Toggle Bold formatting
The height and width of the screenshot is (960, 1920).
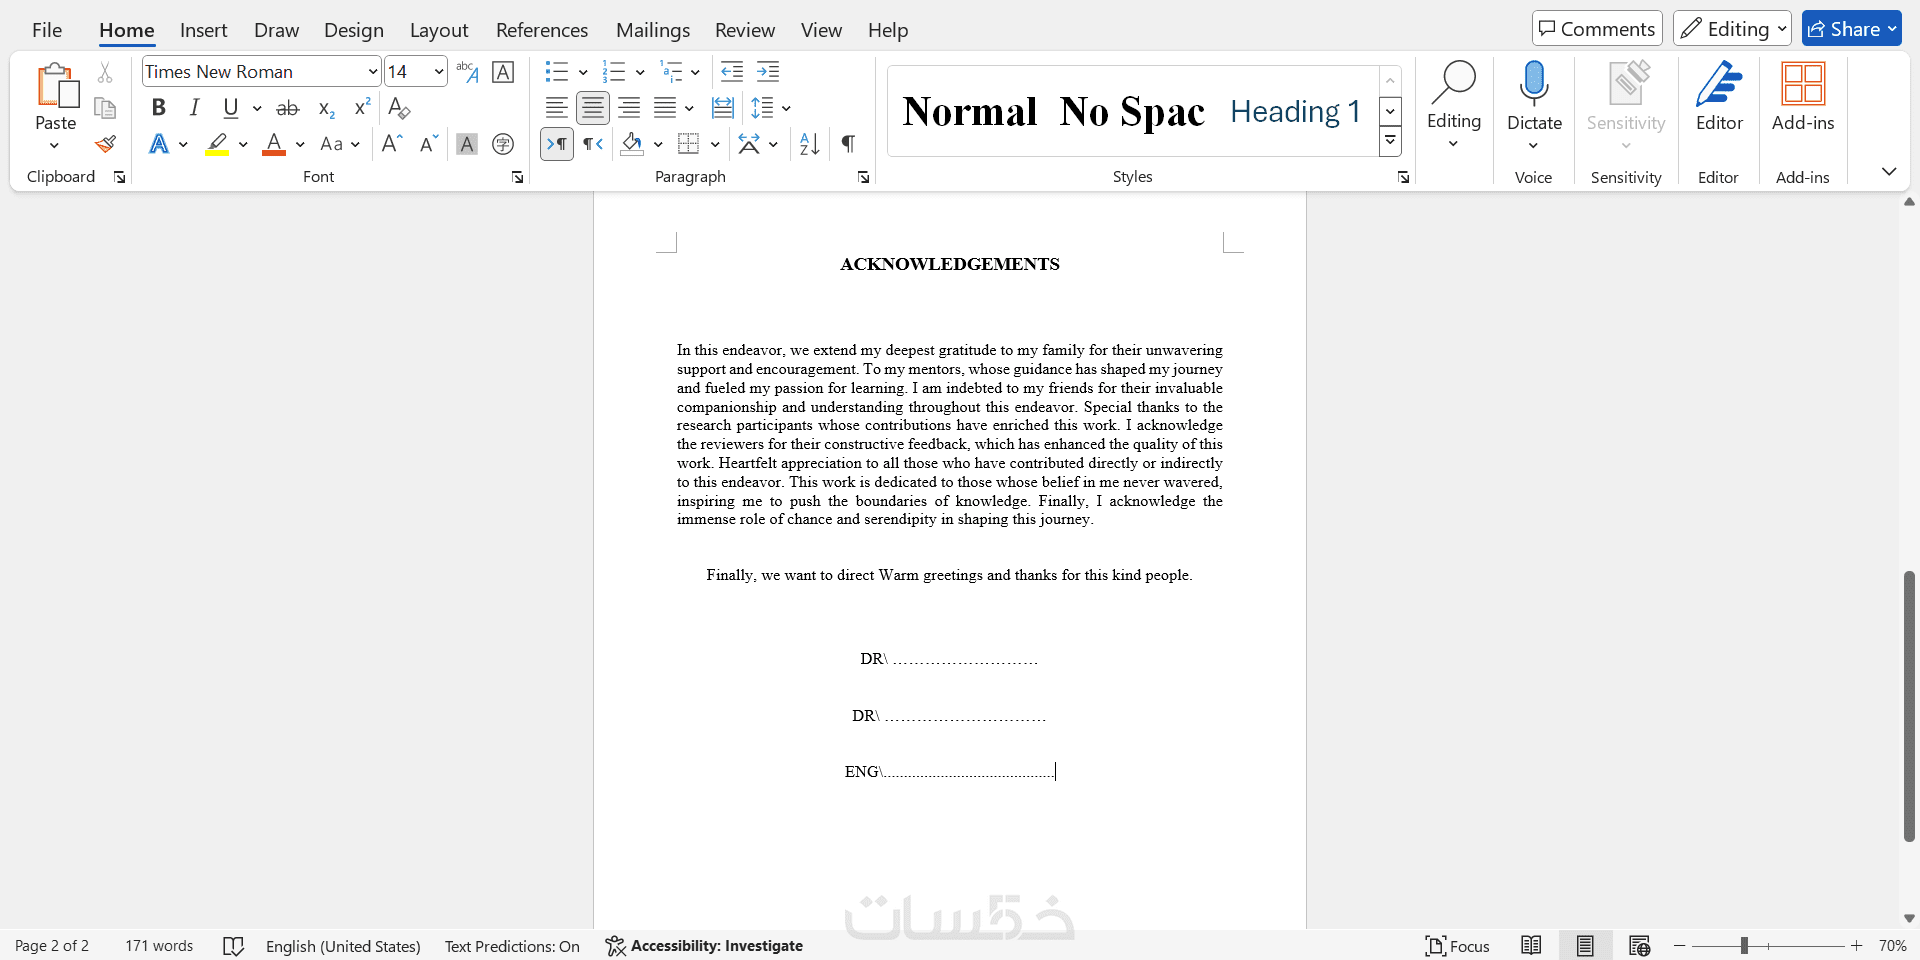[x=158, y=108]
